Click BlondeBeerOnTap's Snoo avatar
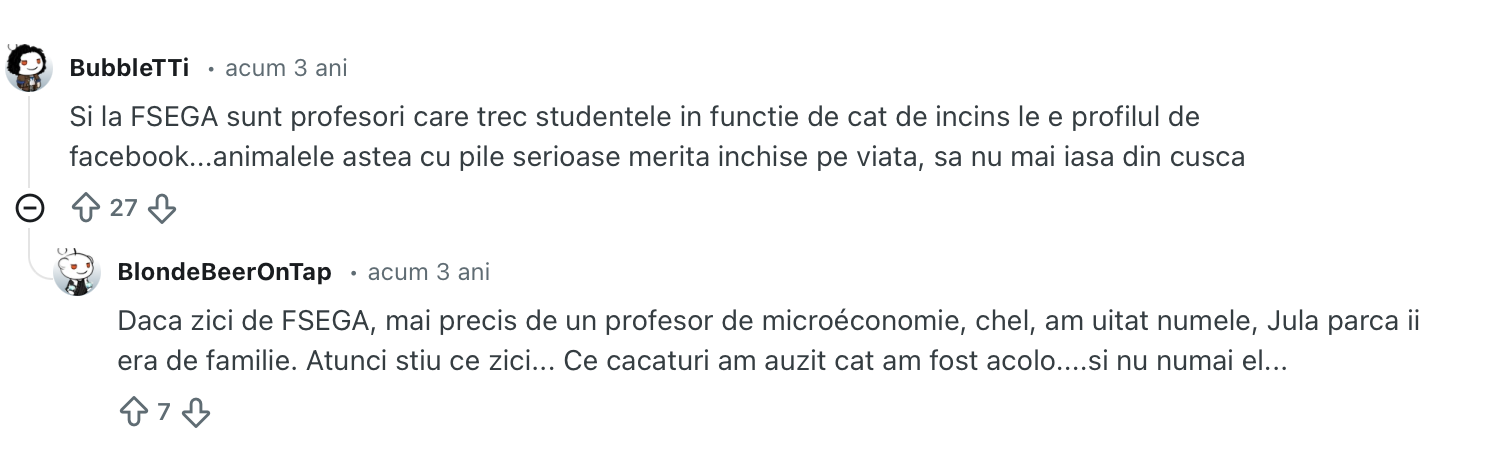Image resolution: width=1486 pixels, height=466 pixels. pyautogui.click(x=77, y=272)
